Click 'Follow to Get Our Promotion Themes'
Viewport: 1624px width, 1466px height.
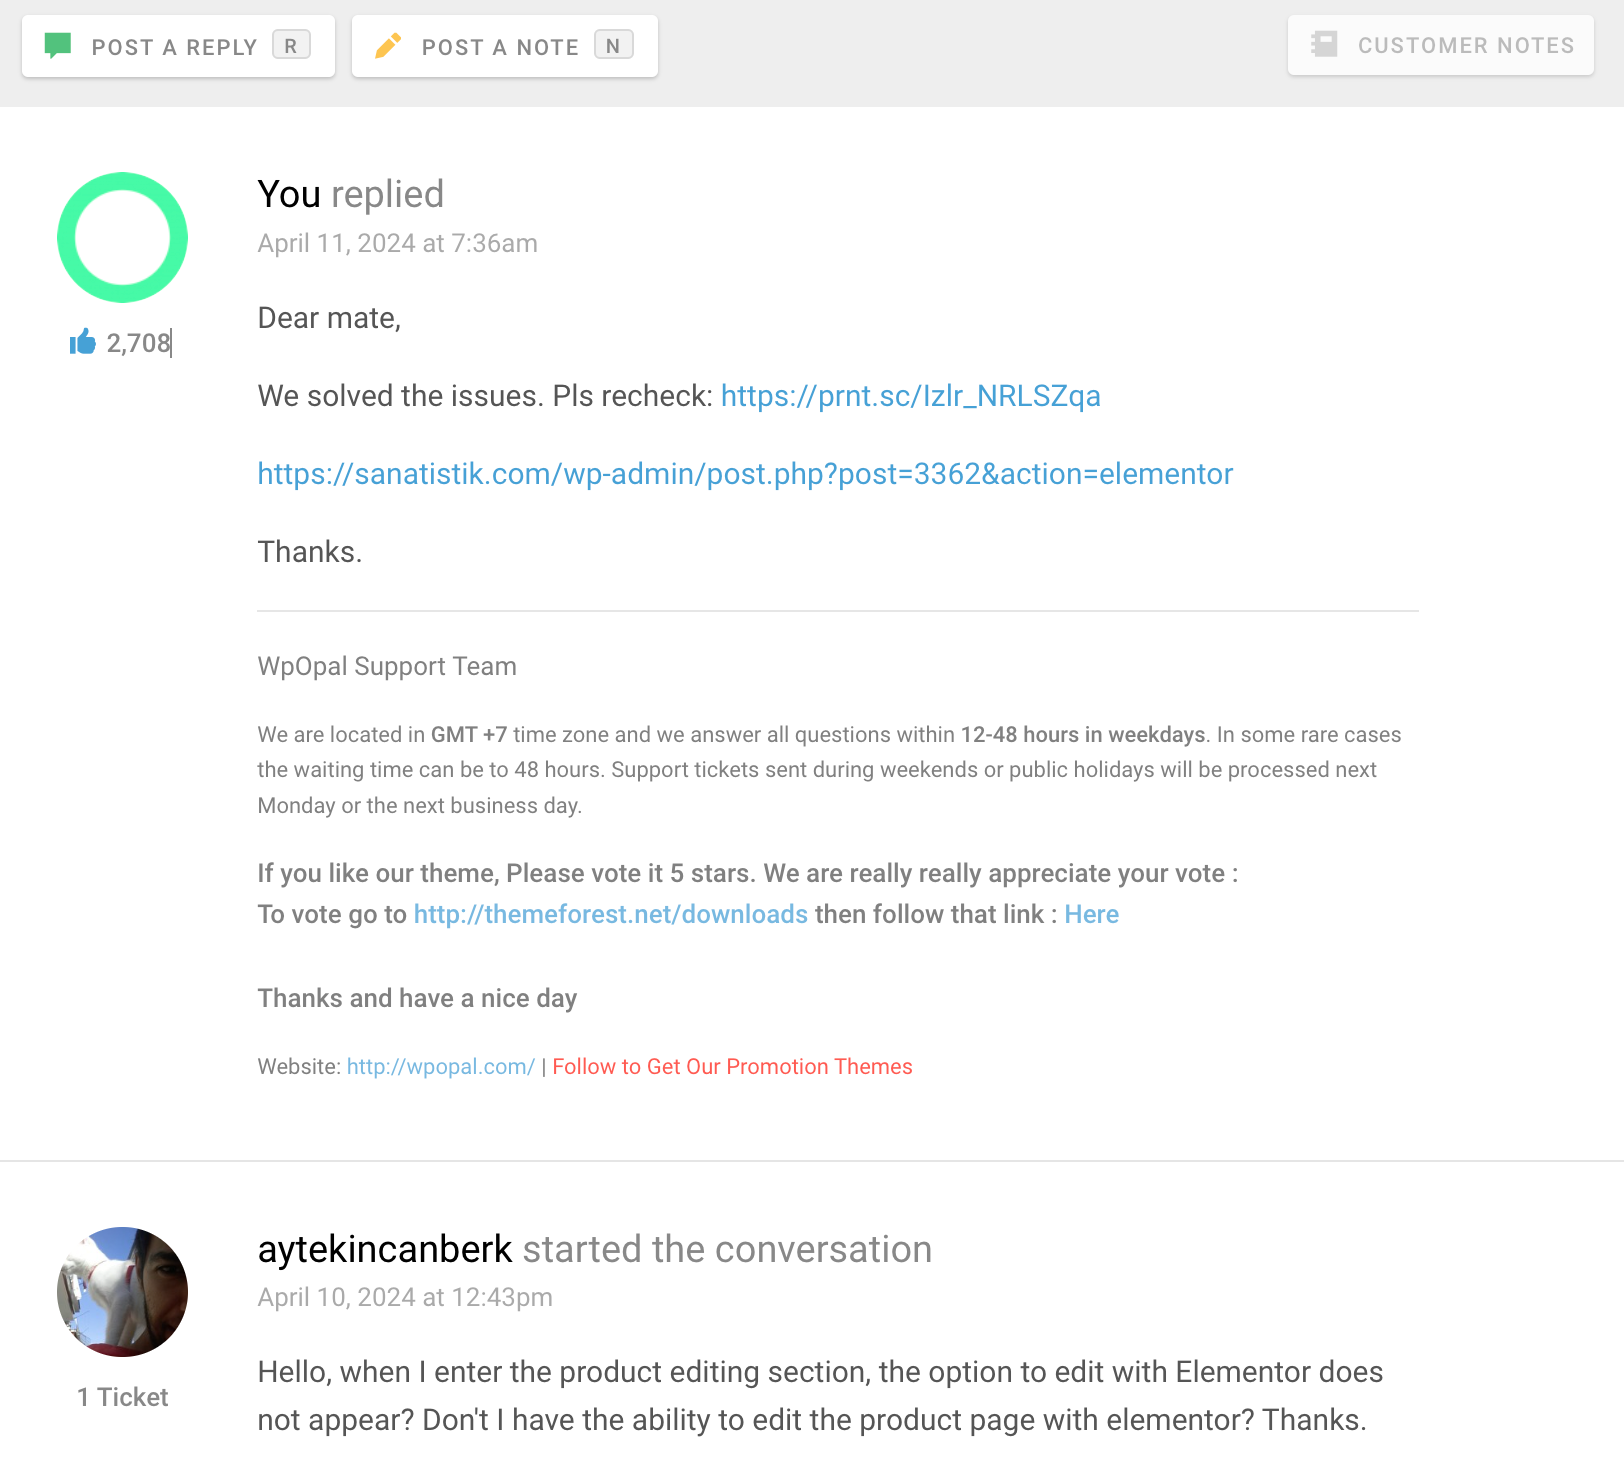pyautogui.click(x=732, y=1067)
